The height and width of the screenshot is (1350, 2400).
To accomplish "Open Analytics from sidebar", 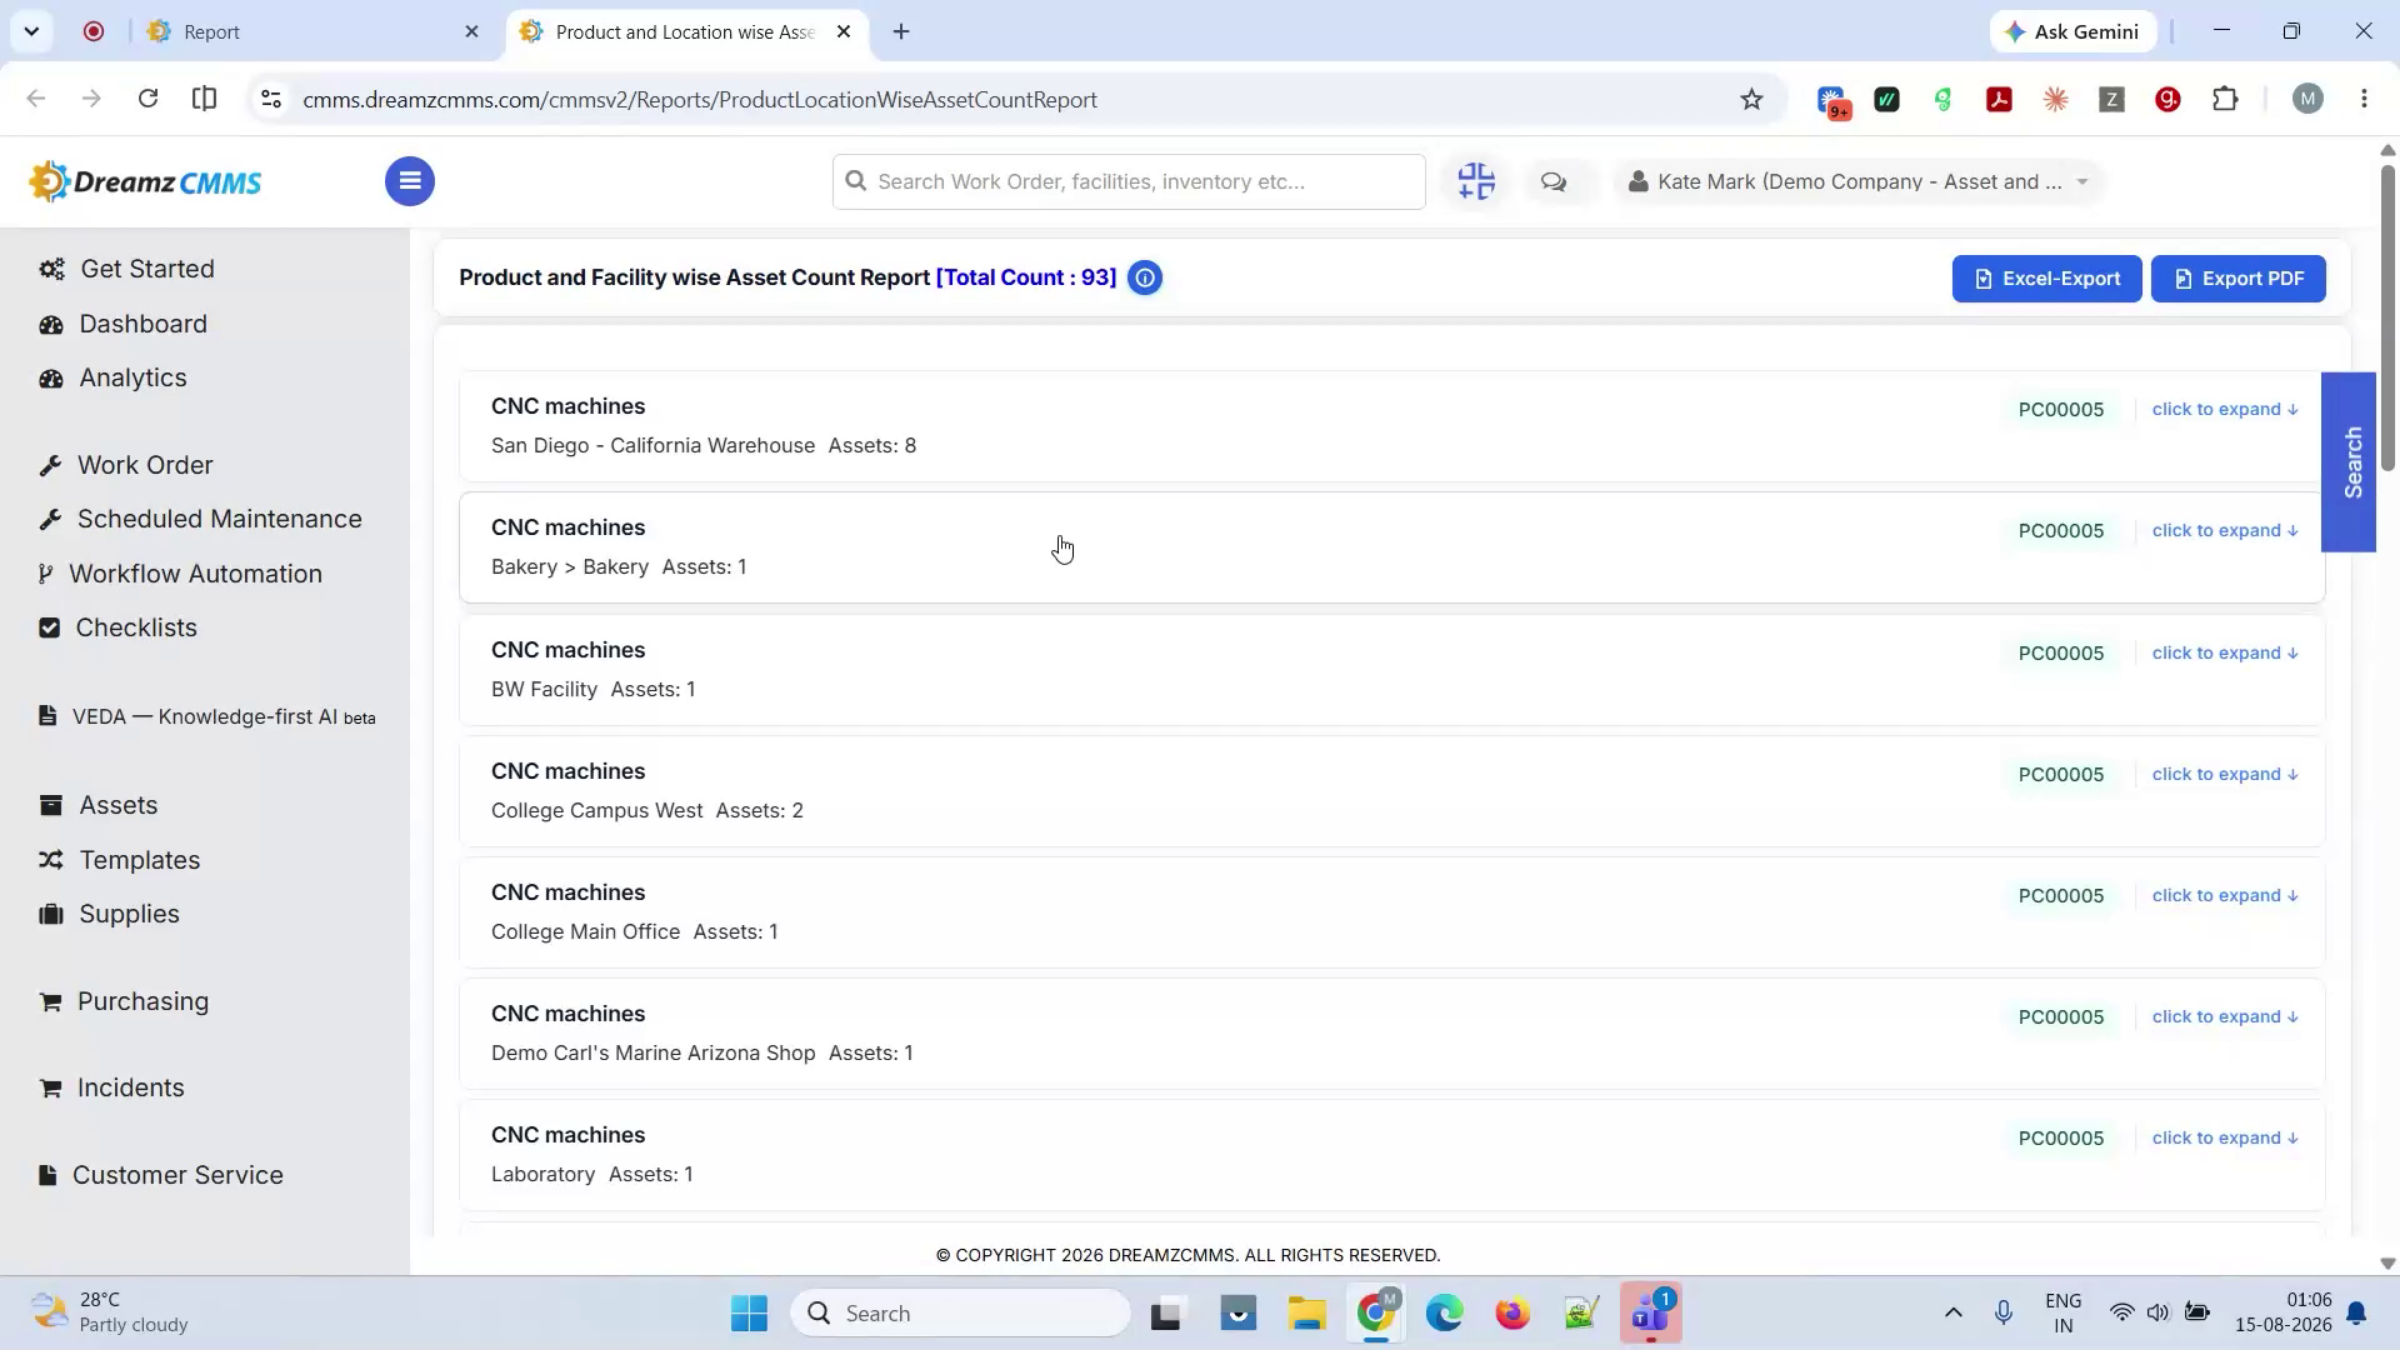I will (113, 378).
